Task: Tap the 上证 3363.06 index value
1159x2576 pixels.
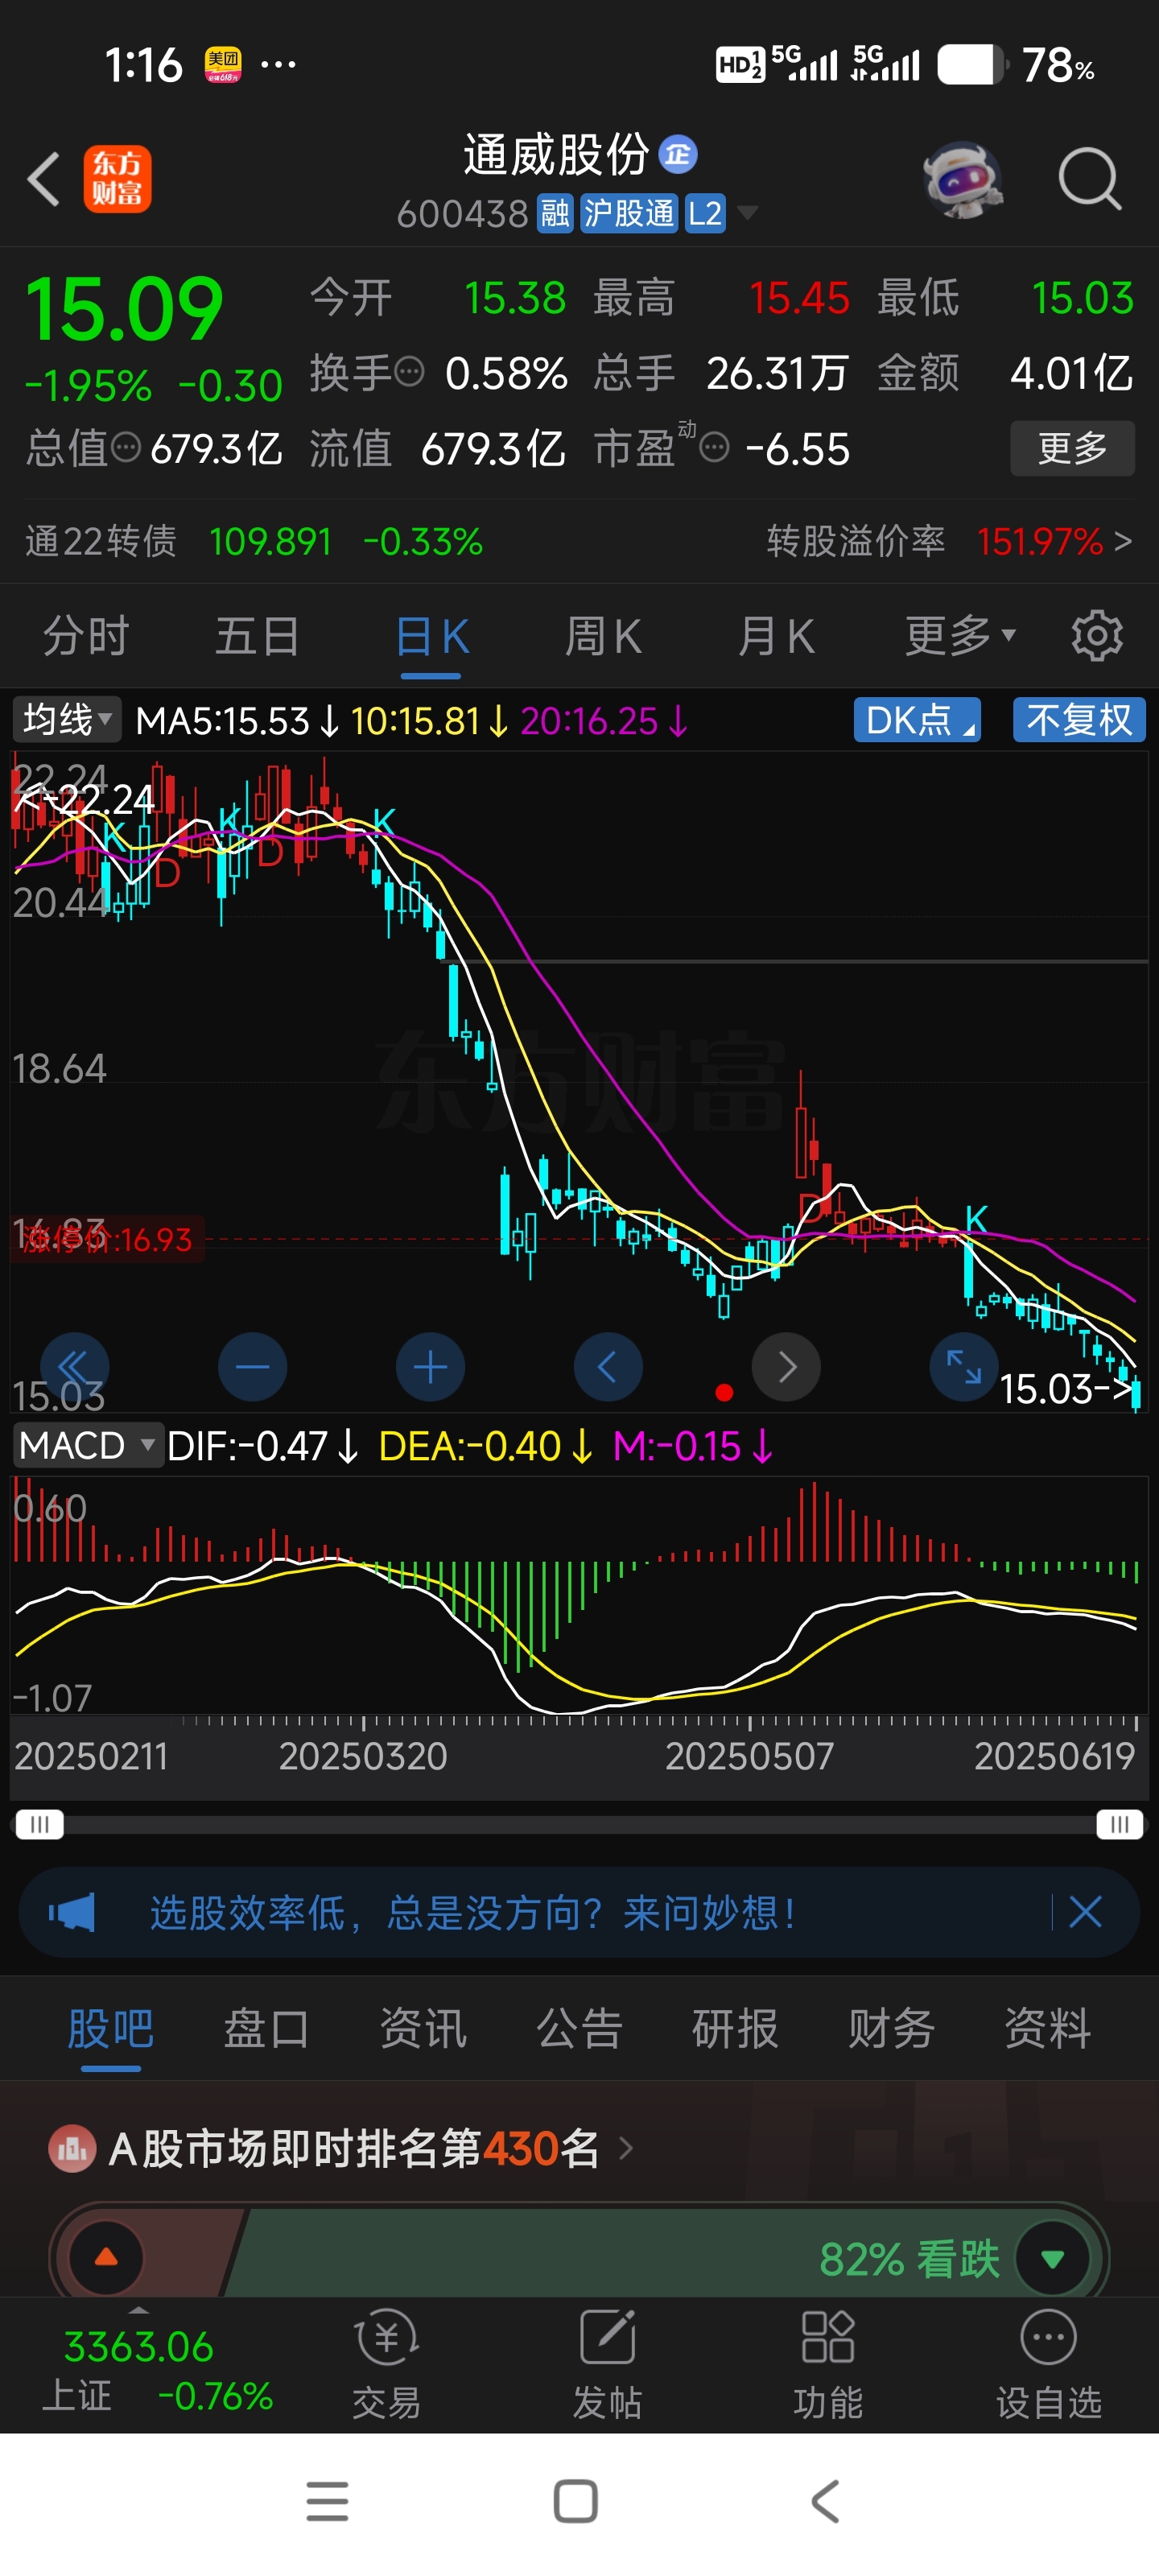Action: coord(138,2346)
